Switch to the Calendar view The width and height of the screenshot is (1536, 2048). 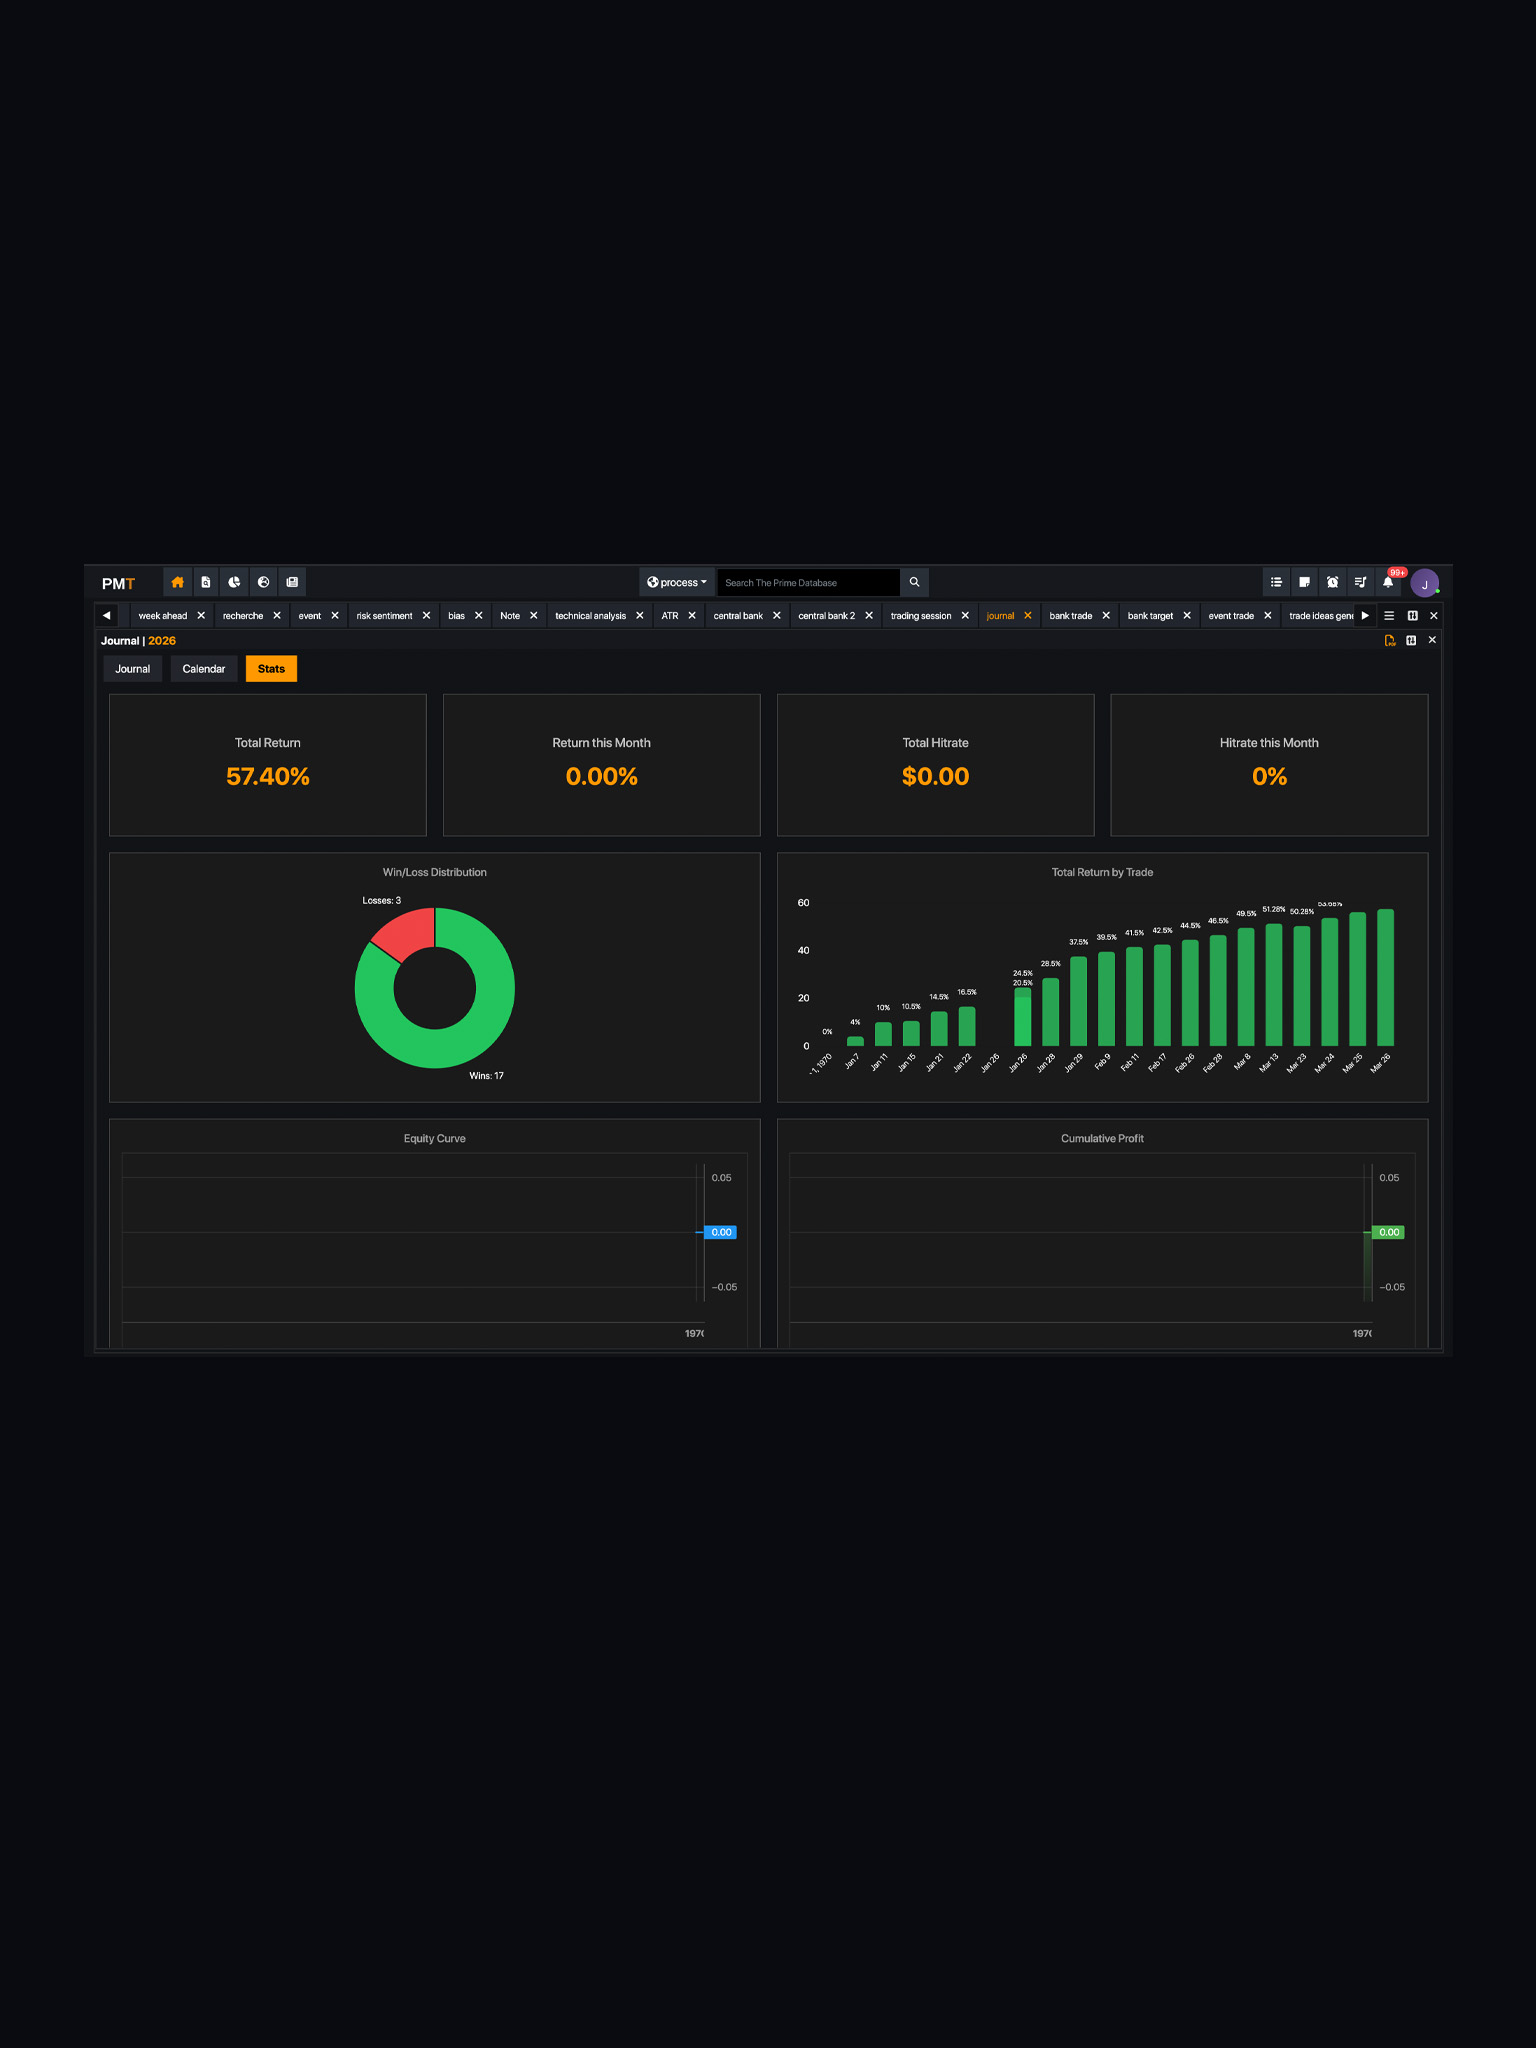204,669
